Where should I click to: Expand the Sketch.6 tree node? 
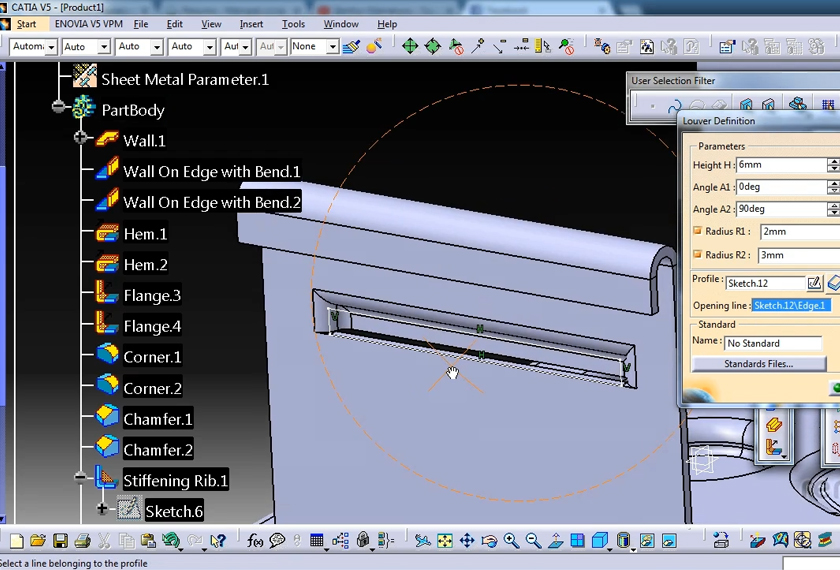click(x=101, y=509)
